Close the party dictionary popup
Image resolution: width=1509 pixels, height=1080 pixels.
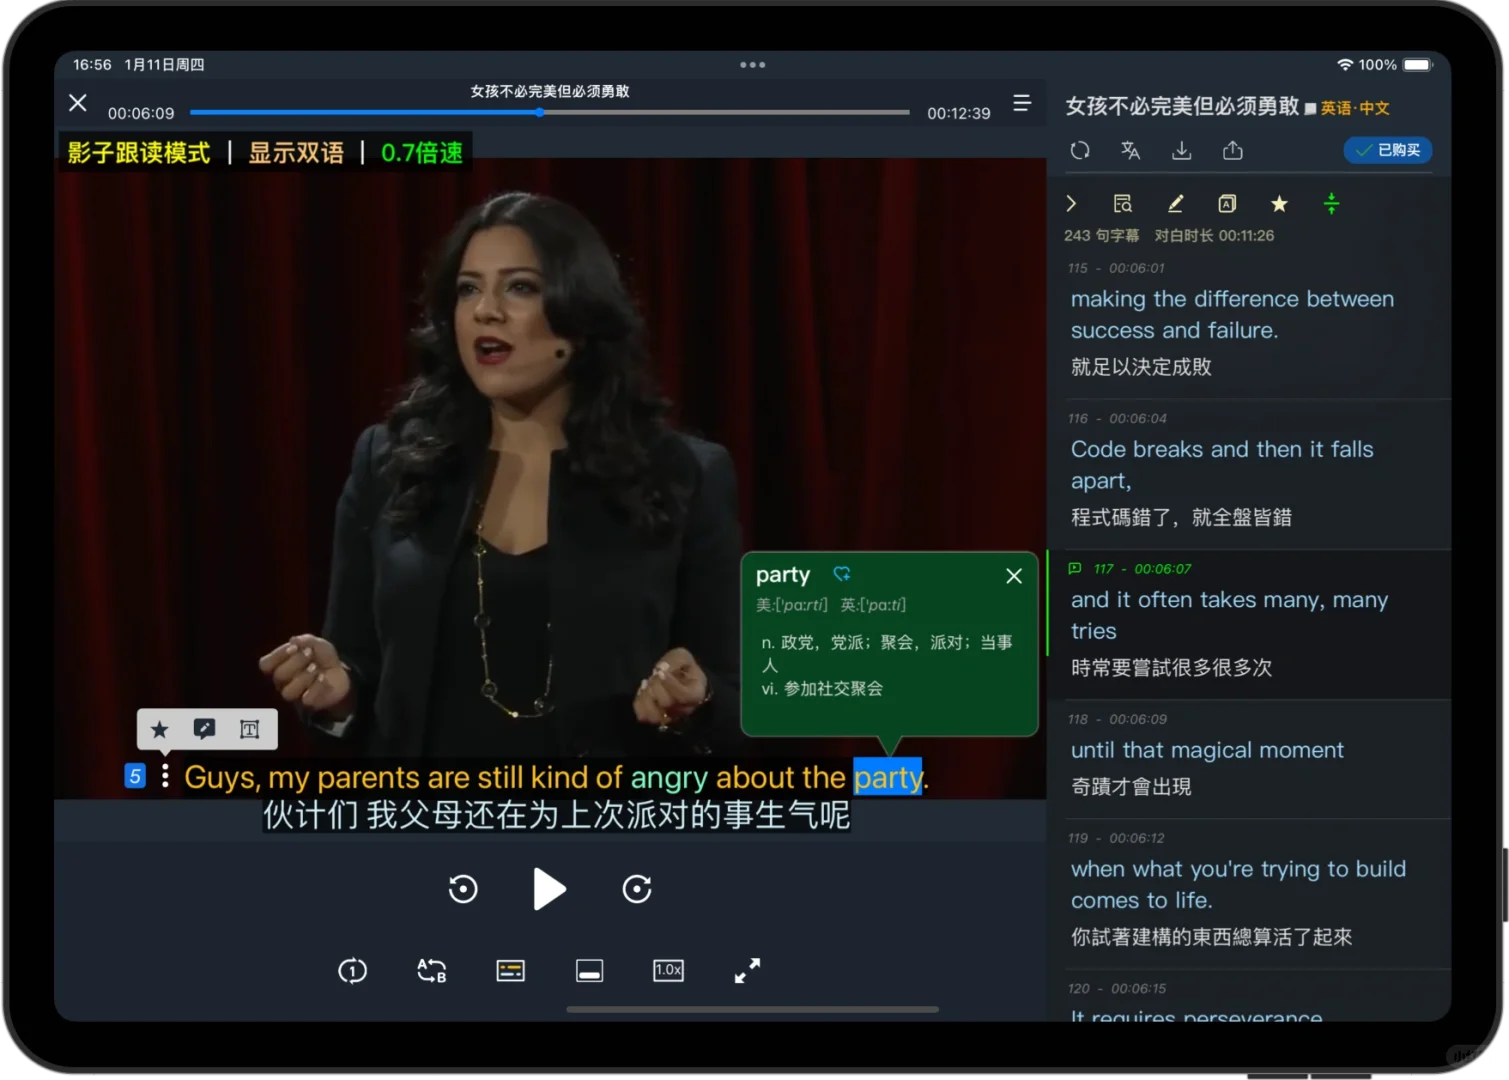(1014, 576)
